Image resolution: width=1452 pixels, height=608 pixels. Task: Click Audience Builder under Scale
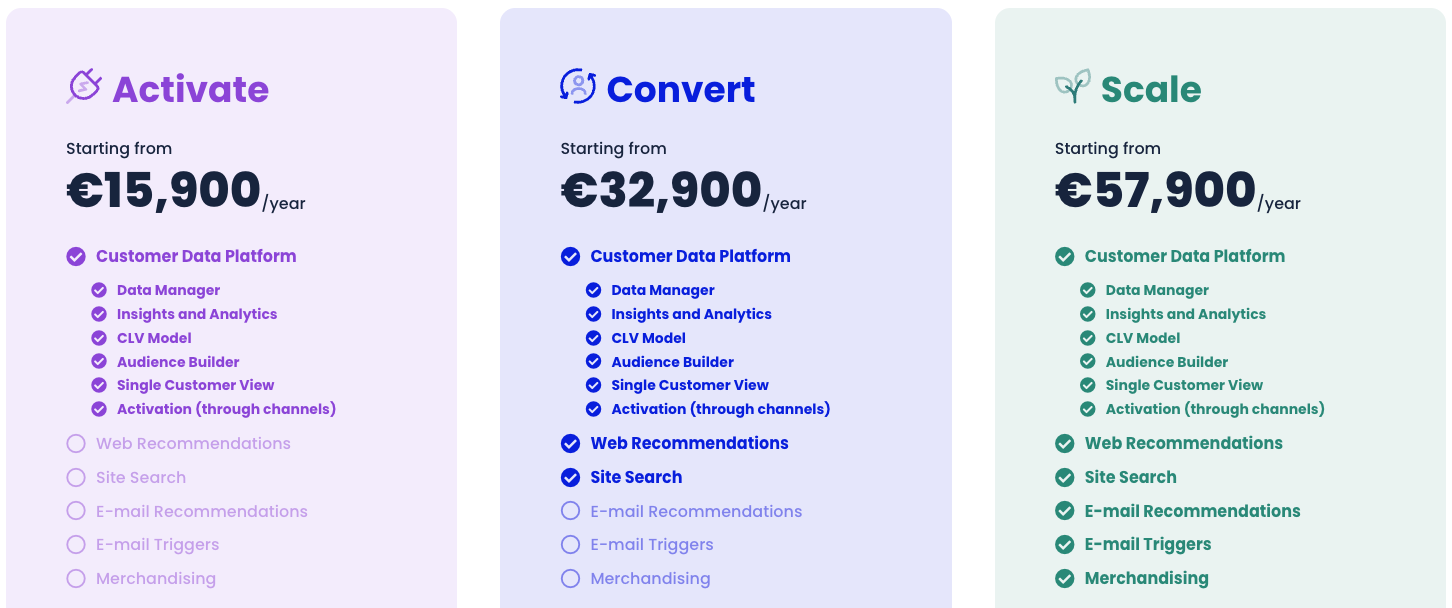click(1164, 361)
